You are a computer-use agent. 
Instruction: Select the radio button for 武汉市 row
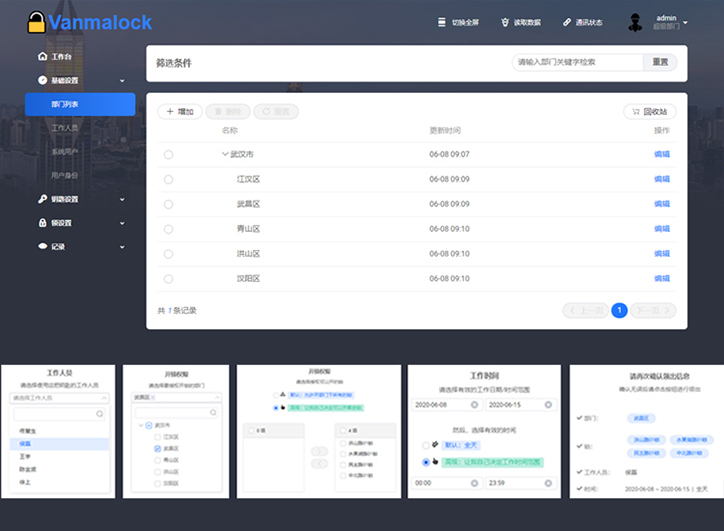[168, 155]
